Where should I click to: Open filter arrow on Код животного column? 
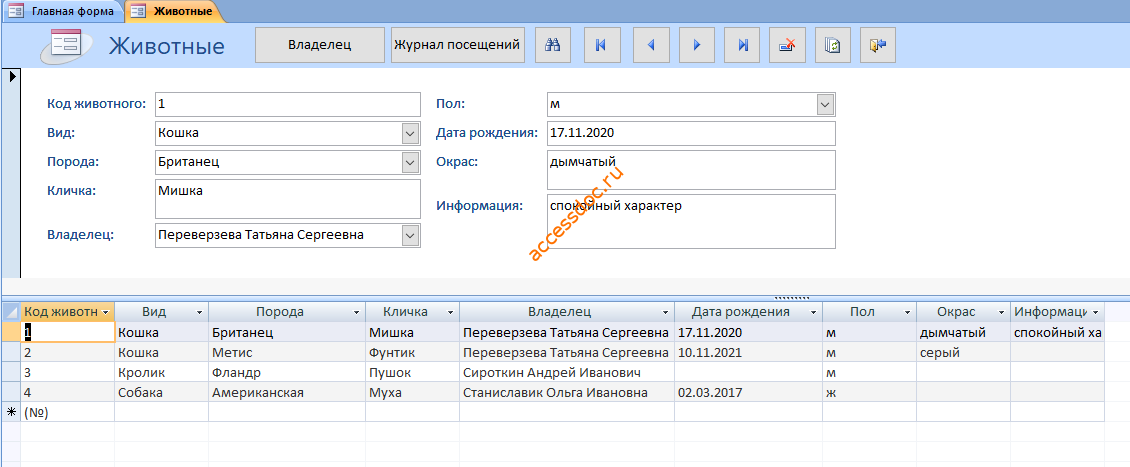[106, 313]
